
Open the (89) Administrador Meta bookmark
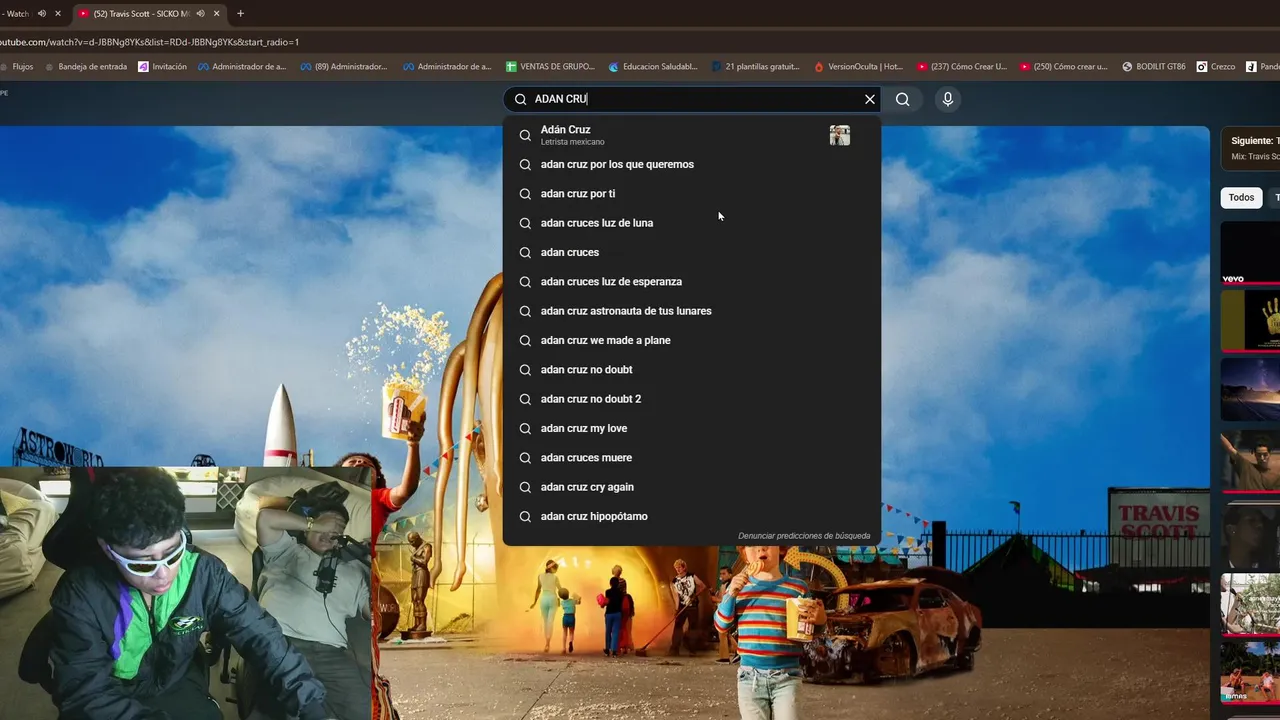coord(343,67)
